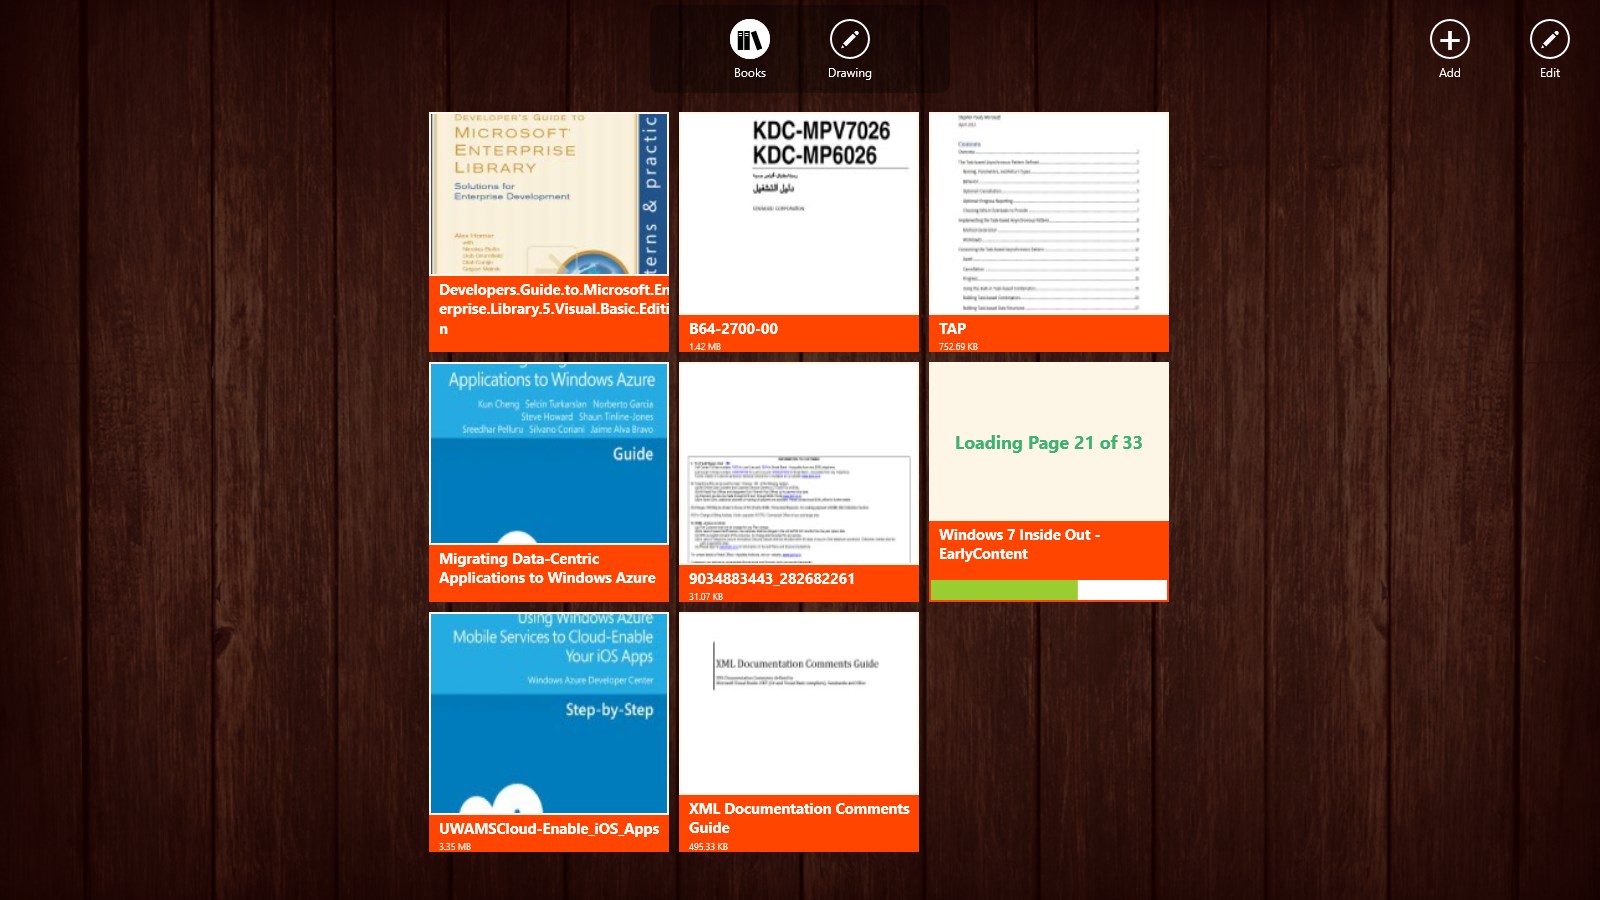Open the XML Documentation Comments Guide cover
This screenshot has height=900, width=1600.
(x=799, y=704)
